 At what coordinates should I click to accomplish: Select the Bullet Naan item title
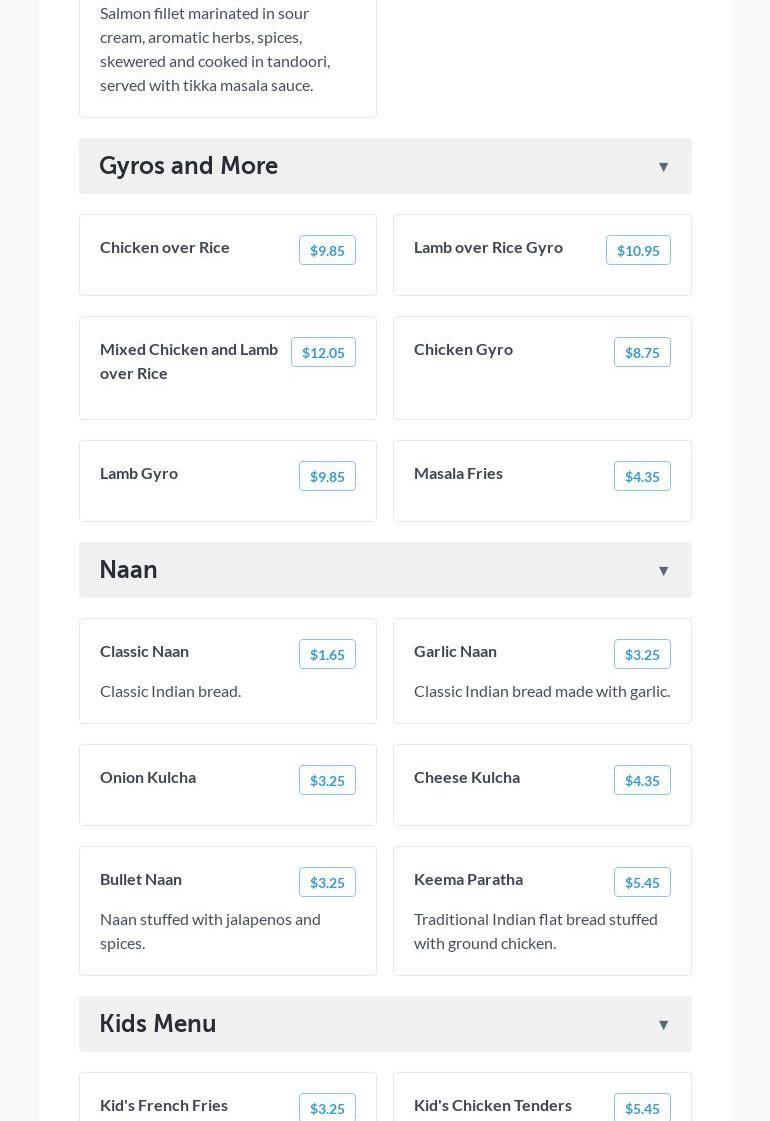141,879
